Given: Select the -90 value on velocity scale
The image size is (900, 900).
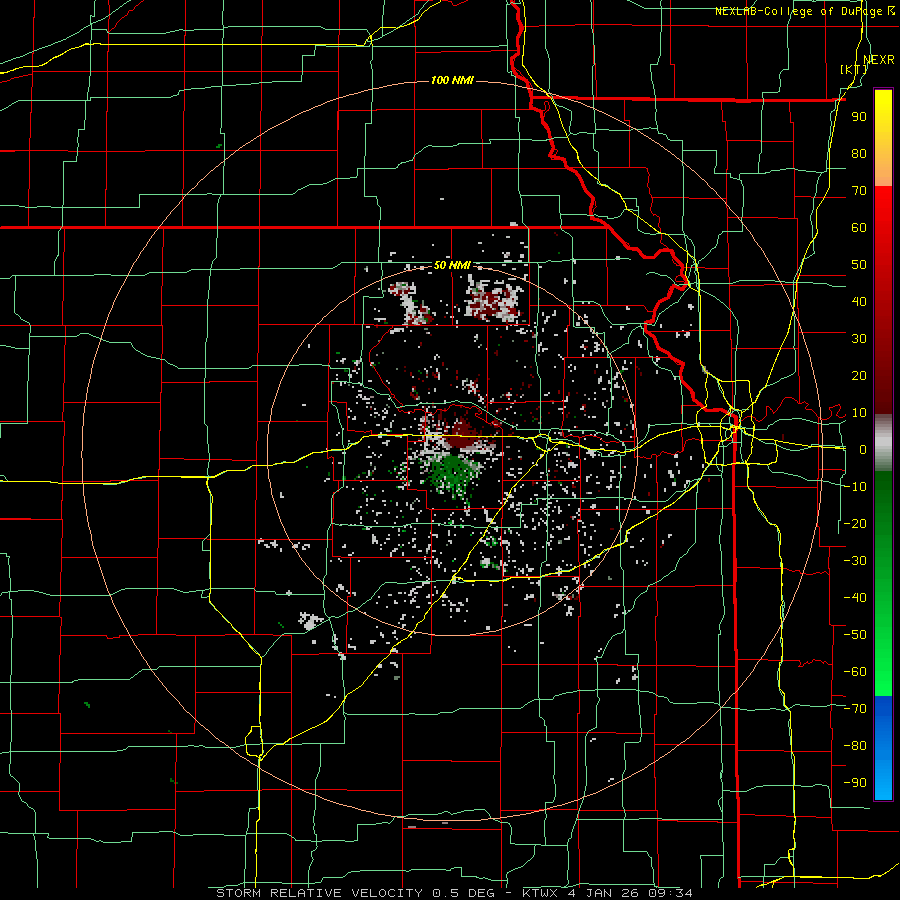Looking at the screenshot, I should point(855,783).
